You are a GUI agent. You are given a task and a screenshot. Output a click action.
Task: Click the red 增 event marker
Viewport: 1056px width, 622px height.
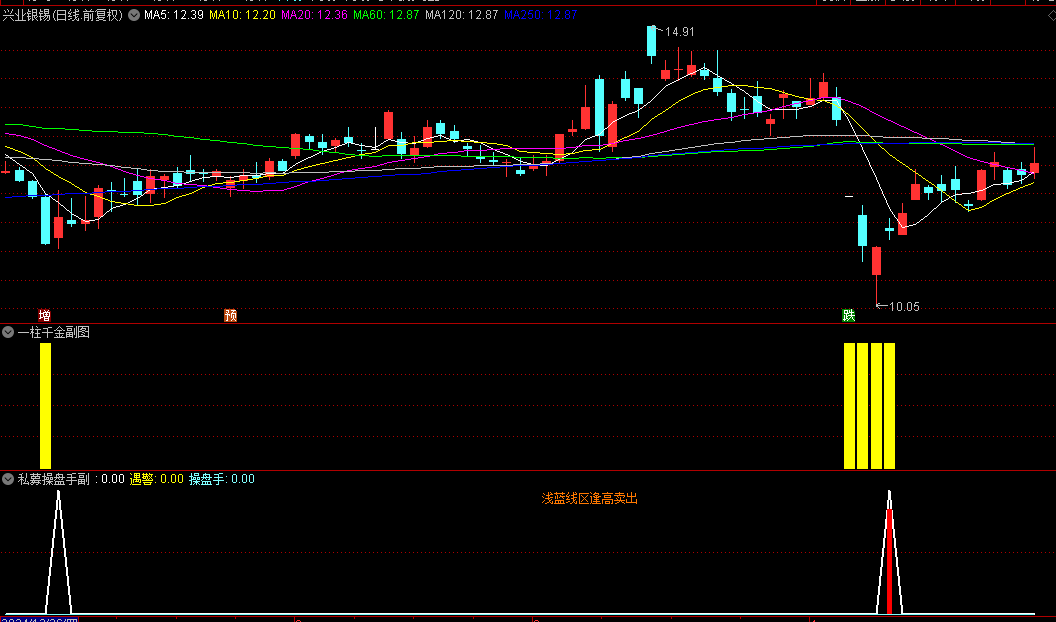pos(44,315)
